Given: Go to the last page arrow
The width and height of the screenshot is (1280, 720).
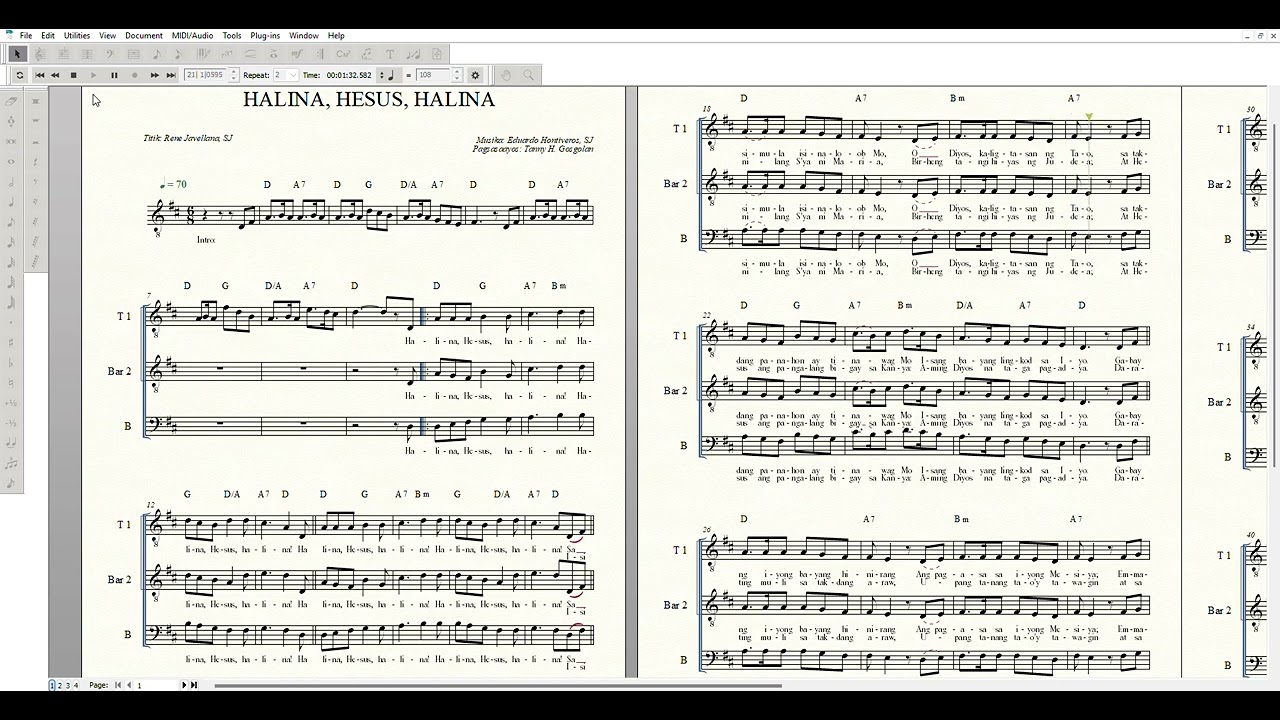Looking at the screenshot, I should [x=193, y=685].
